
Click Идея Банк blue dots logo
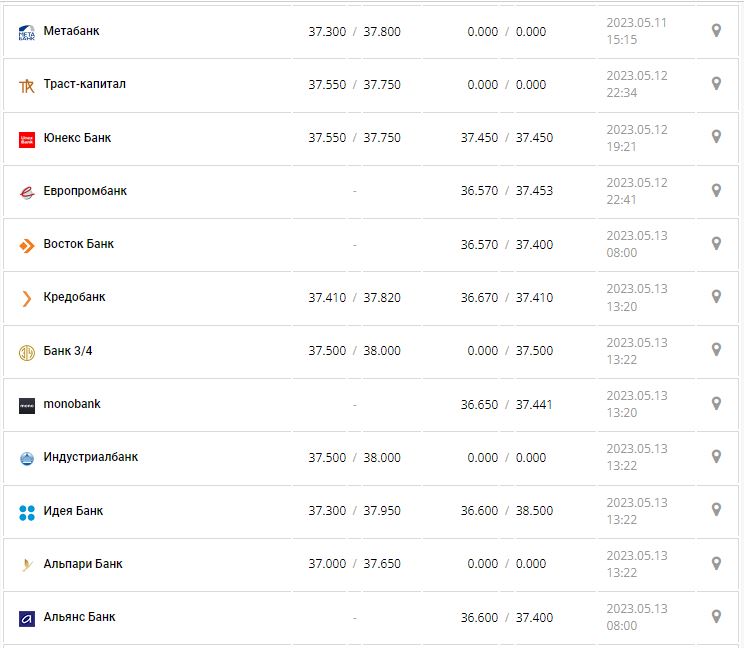pos(27,513)
